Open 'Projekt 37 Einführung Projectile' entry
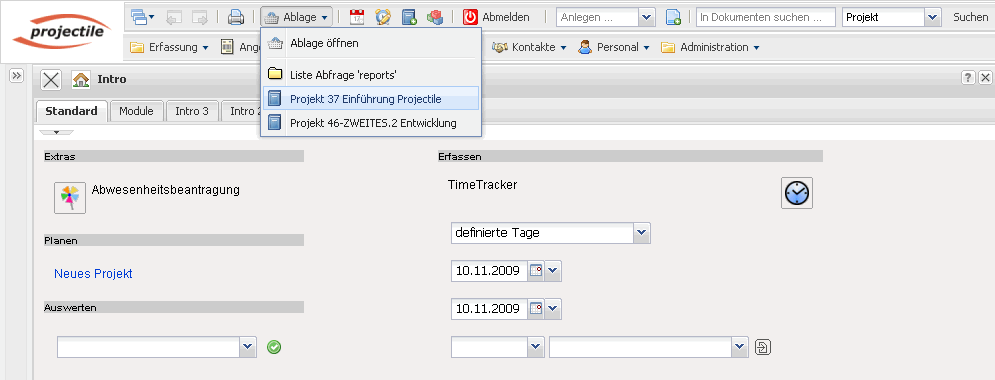 371,98
